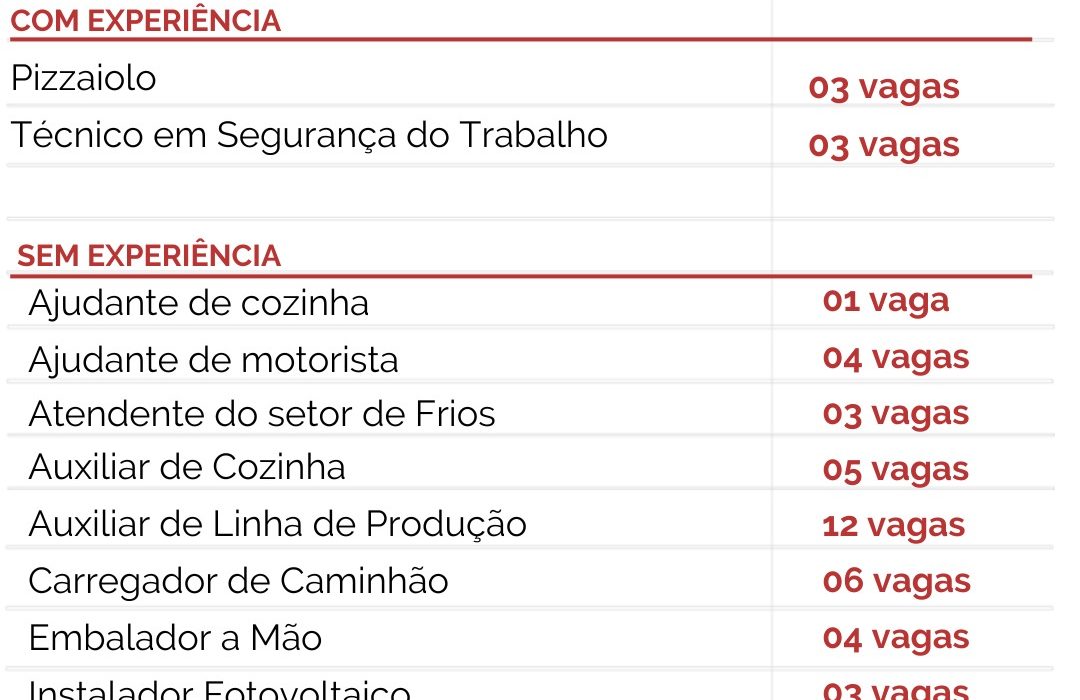Click vacancies for Técnico em Segurança do Trabalho

(884, 145)
